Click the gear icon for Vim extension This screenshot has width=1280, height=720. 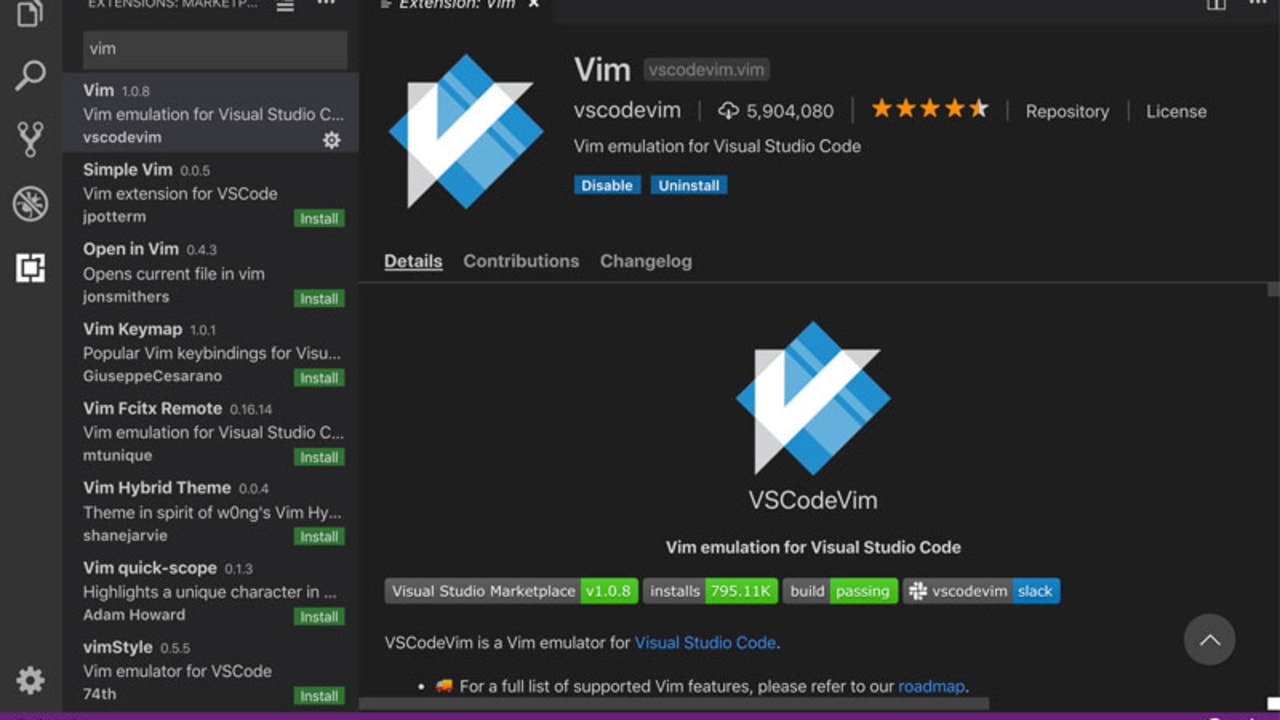pyautogui.click(x=331, y=140)
